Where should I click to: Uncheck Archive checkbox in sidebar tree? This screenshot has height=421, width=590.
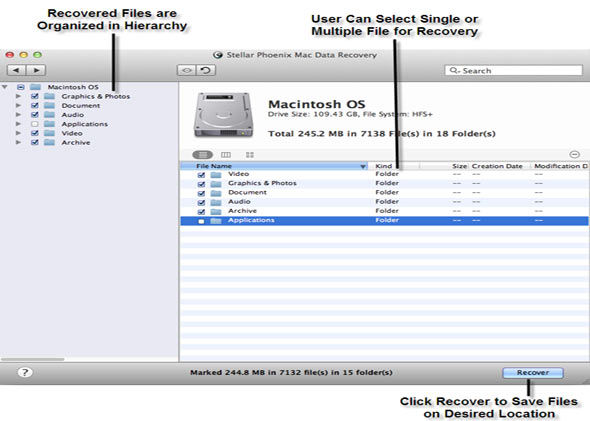pos(35,142)
